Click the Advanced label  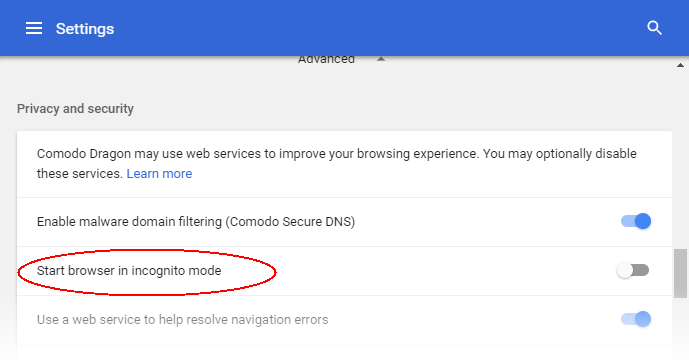(x=326, y=59)
